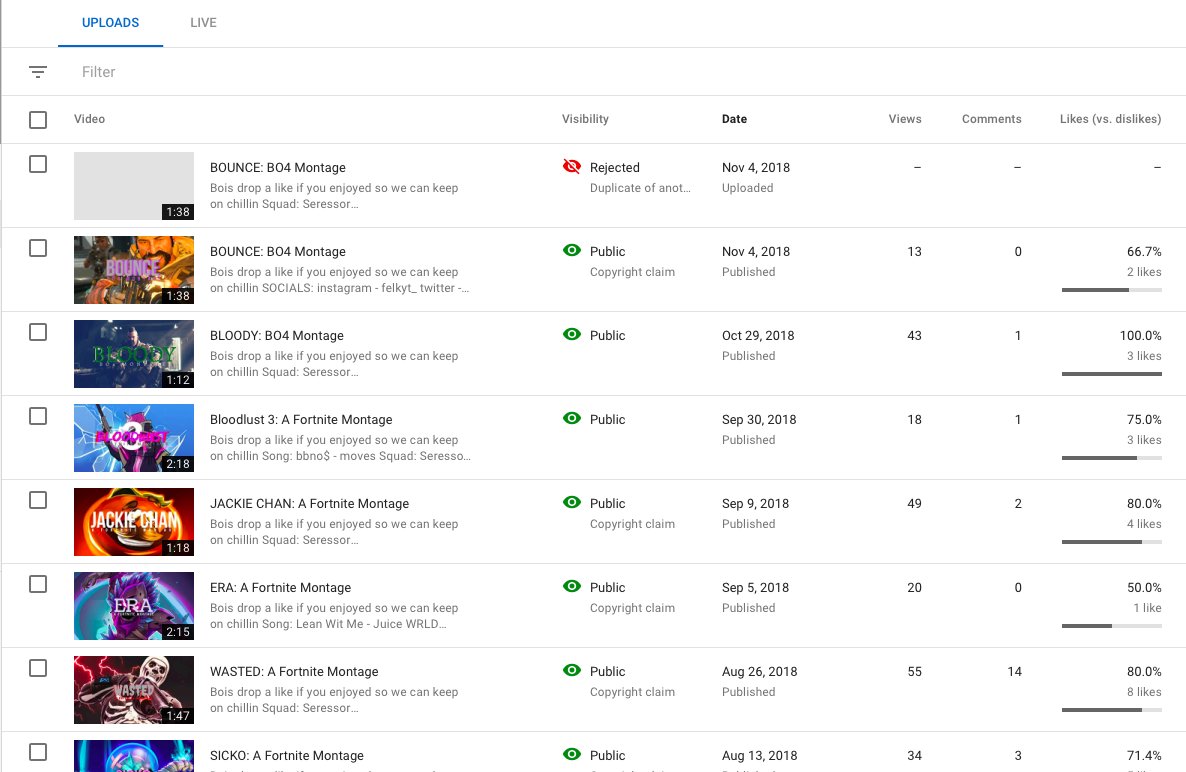
Task: Click the Video column header
Action: tap(89, 119)
